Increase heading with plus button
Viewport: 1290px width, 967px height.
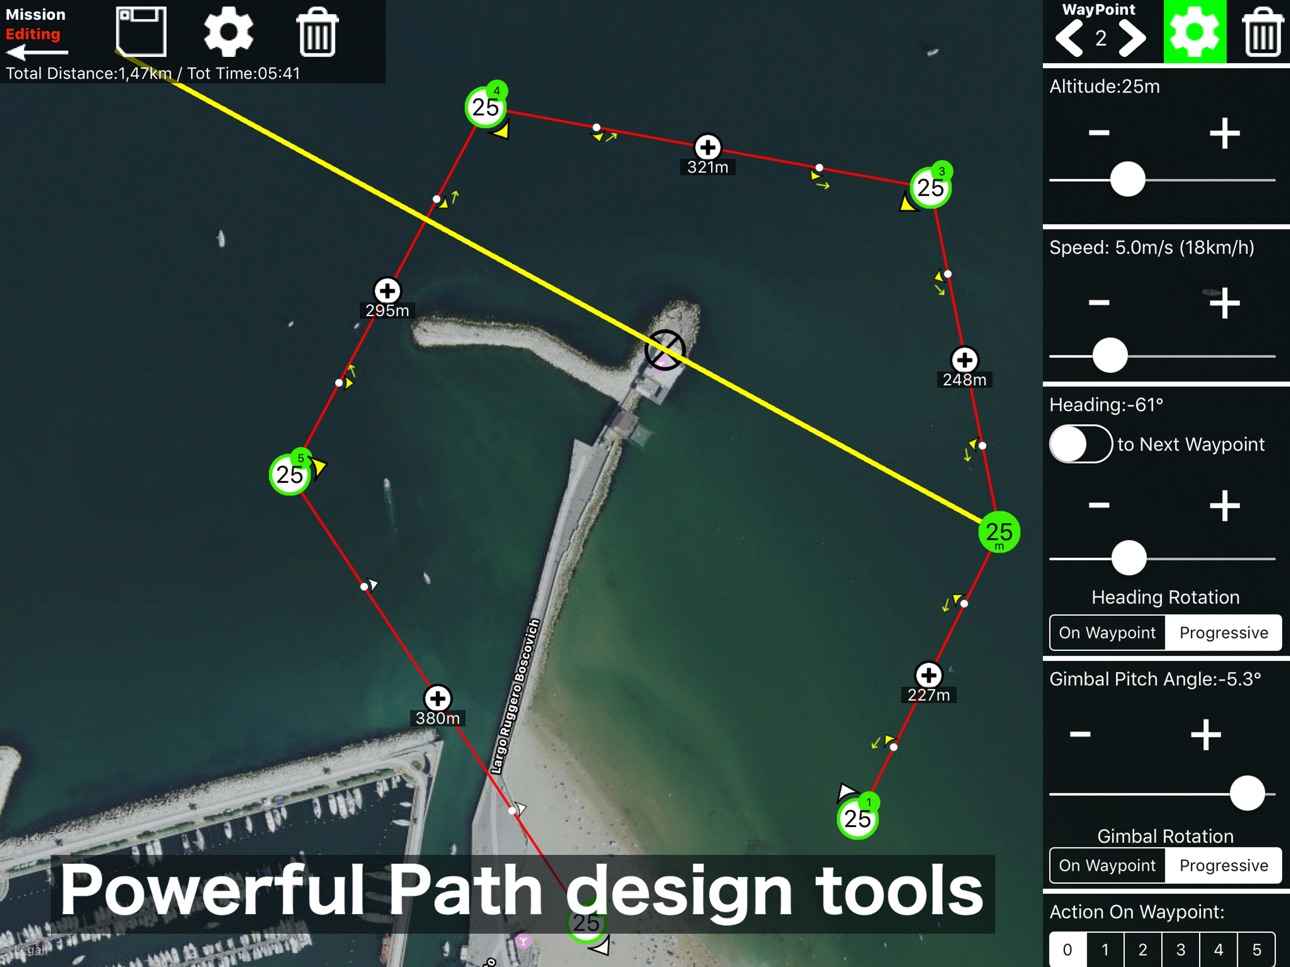[x=1225, y=506]
